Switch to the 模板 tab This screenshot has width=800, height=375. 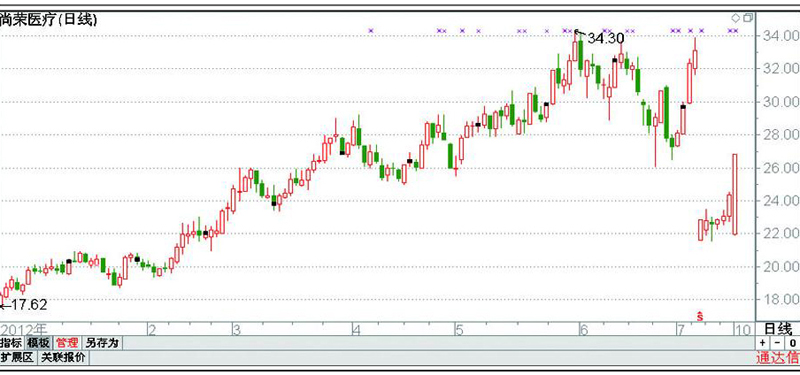tap(38, 342)
